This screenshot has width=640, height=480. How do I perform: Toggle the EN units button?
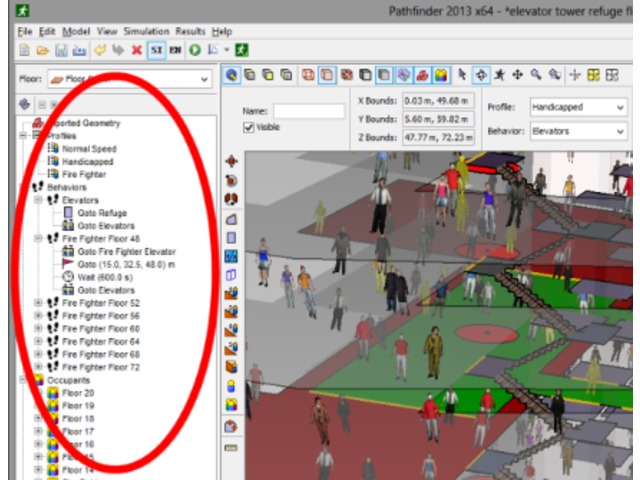[x=176, y=49]
